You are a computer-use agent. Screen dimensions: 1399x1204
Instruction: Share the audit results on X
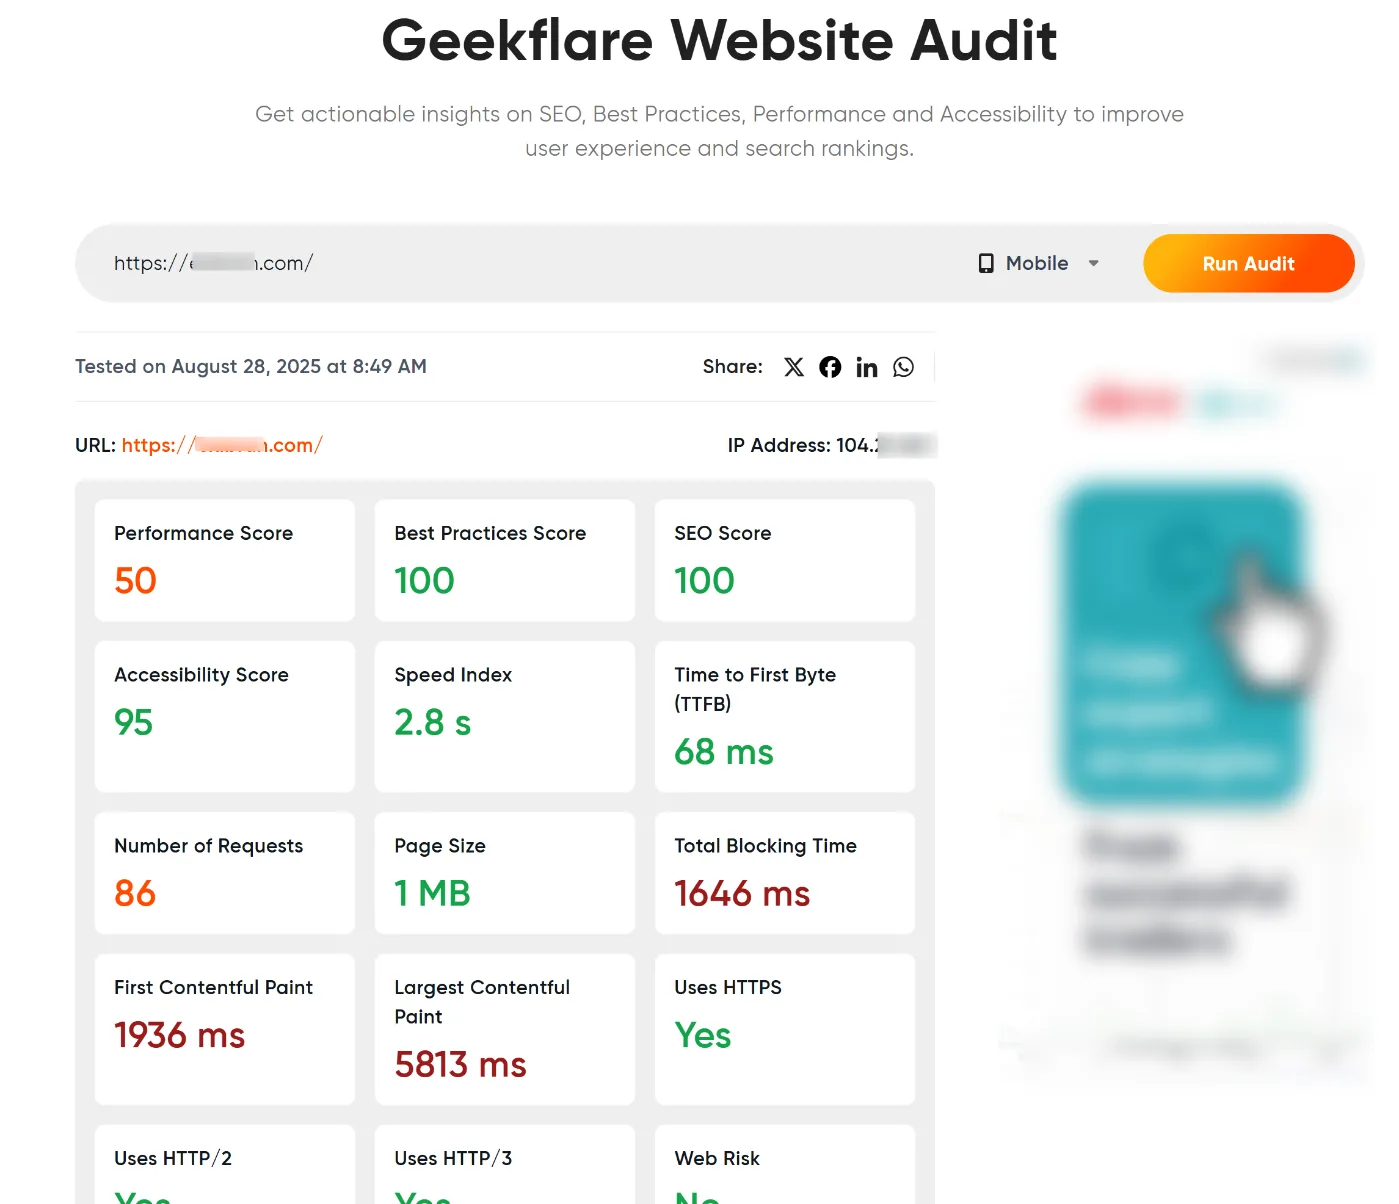click(x=793, y=367)
